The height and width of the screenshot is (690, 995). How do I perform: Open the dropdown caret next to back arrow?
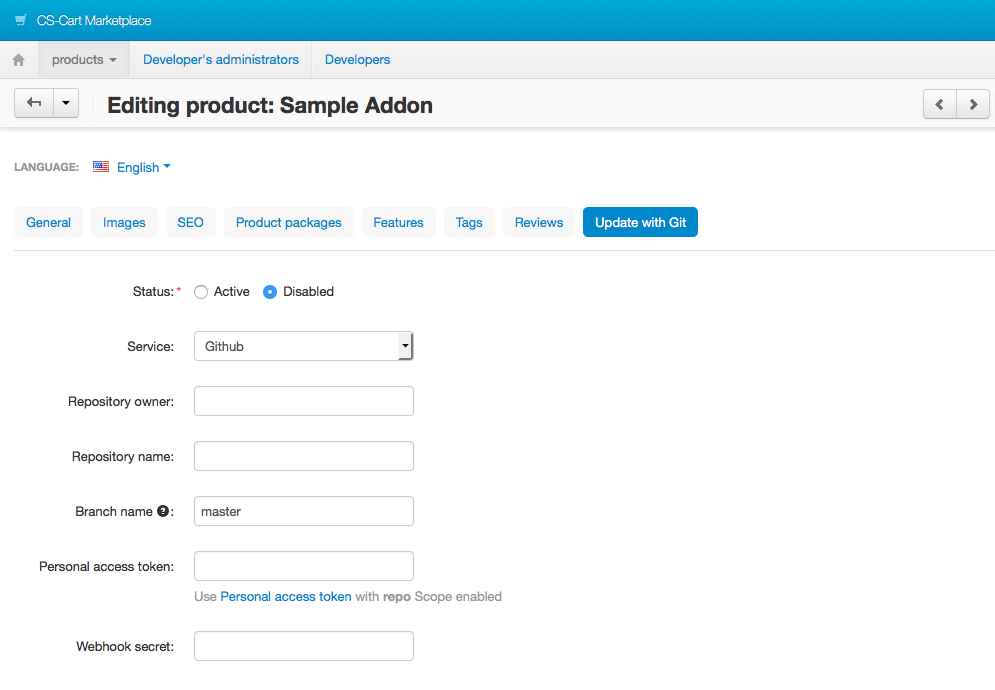coord(66,103)
